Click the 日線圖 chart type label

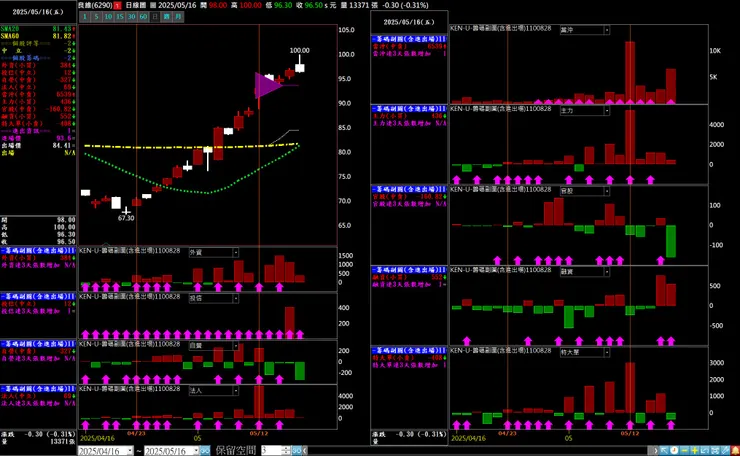pyautogui.click(x=136, y=5)
